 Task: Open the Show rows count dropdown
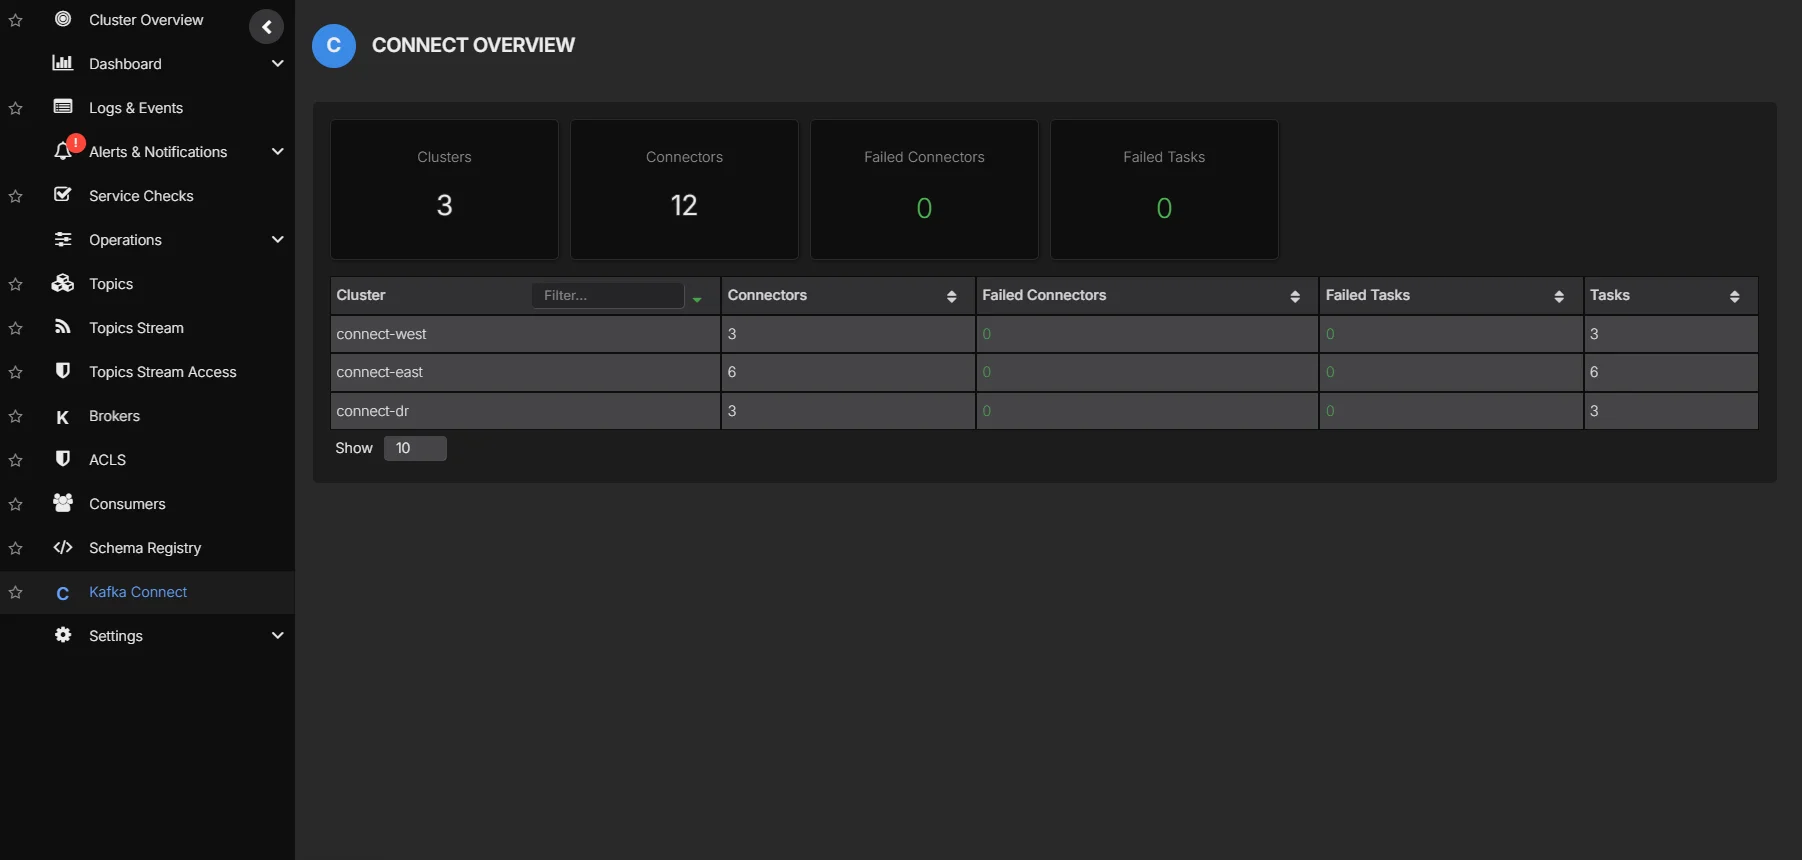[x=414, y=448]
